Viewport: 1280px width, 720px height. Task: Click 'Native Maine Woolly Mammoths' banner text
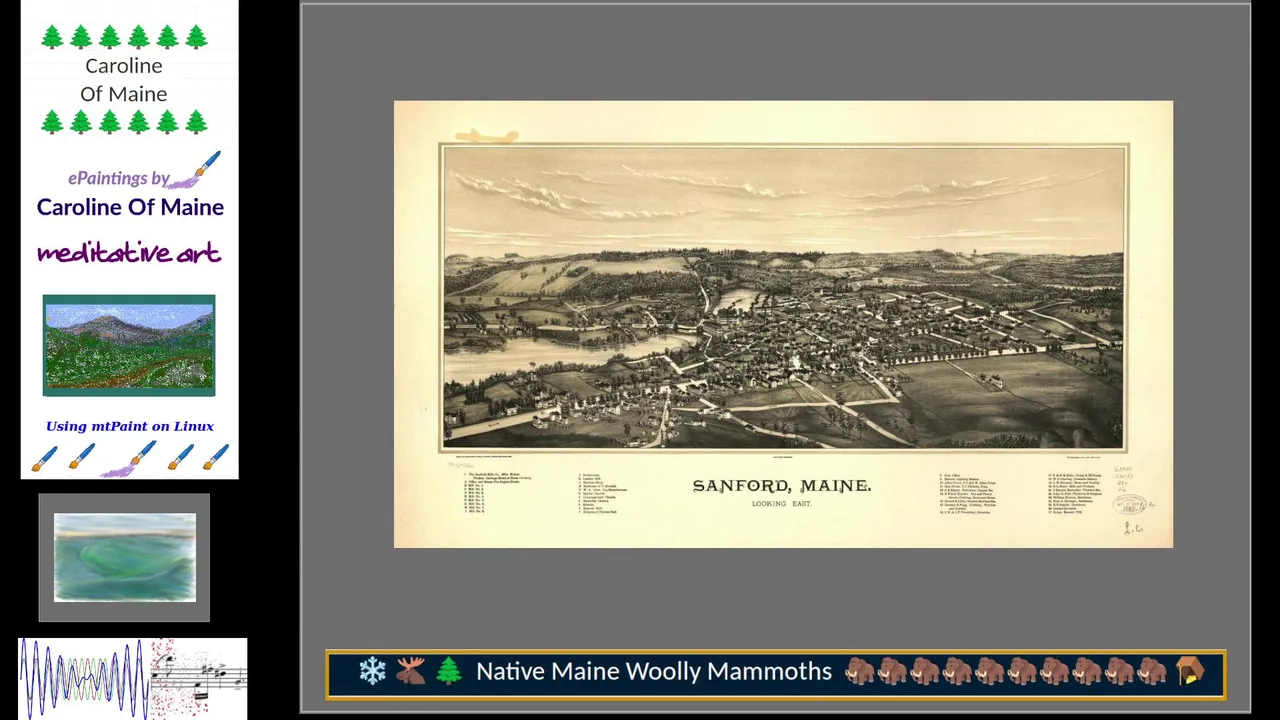654,671
